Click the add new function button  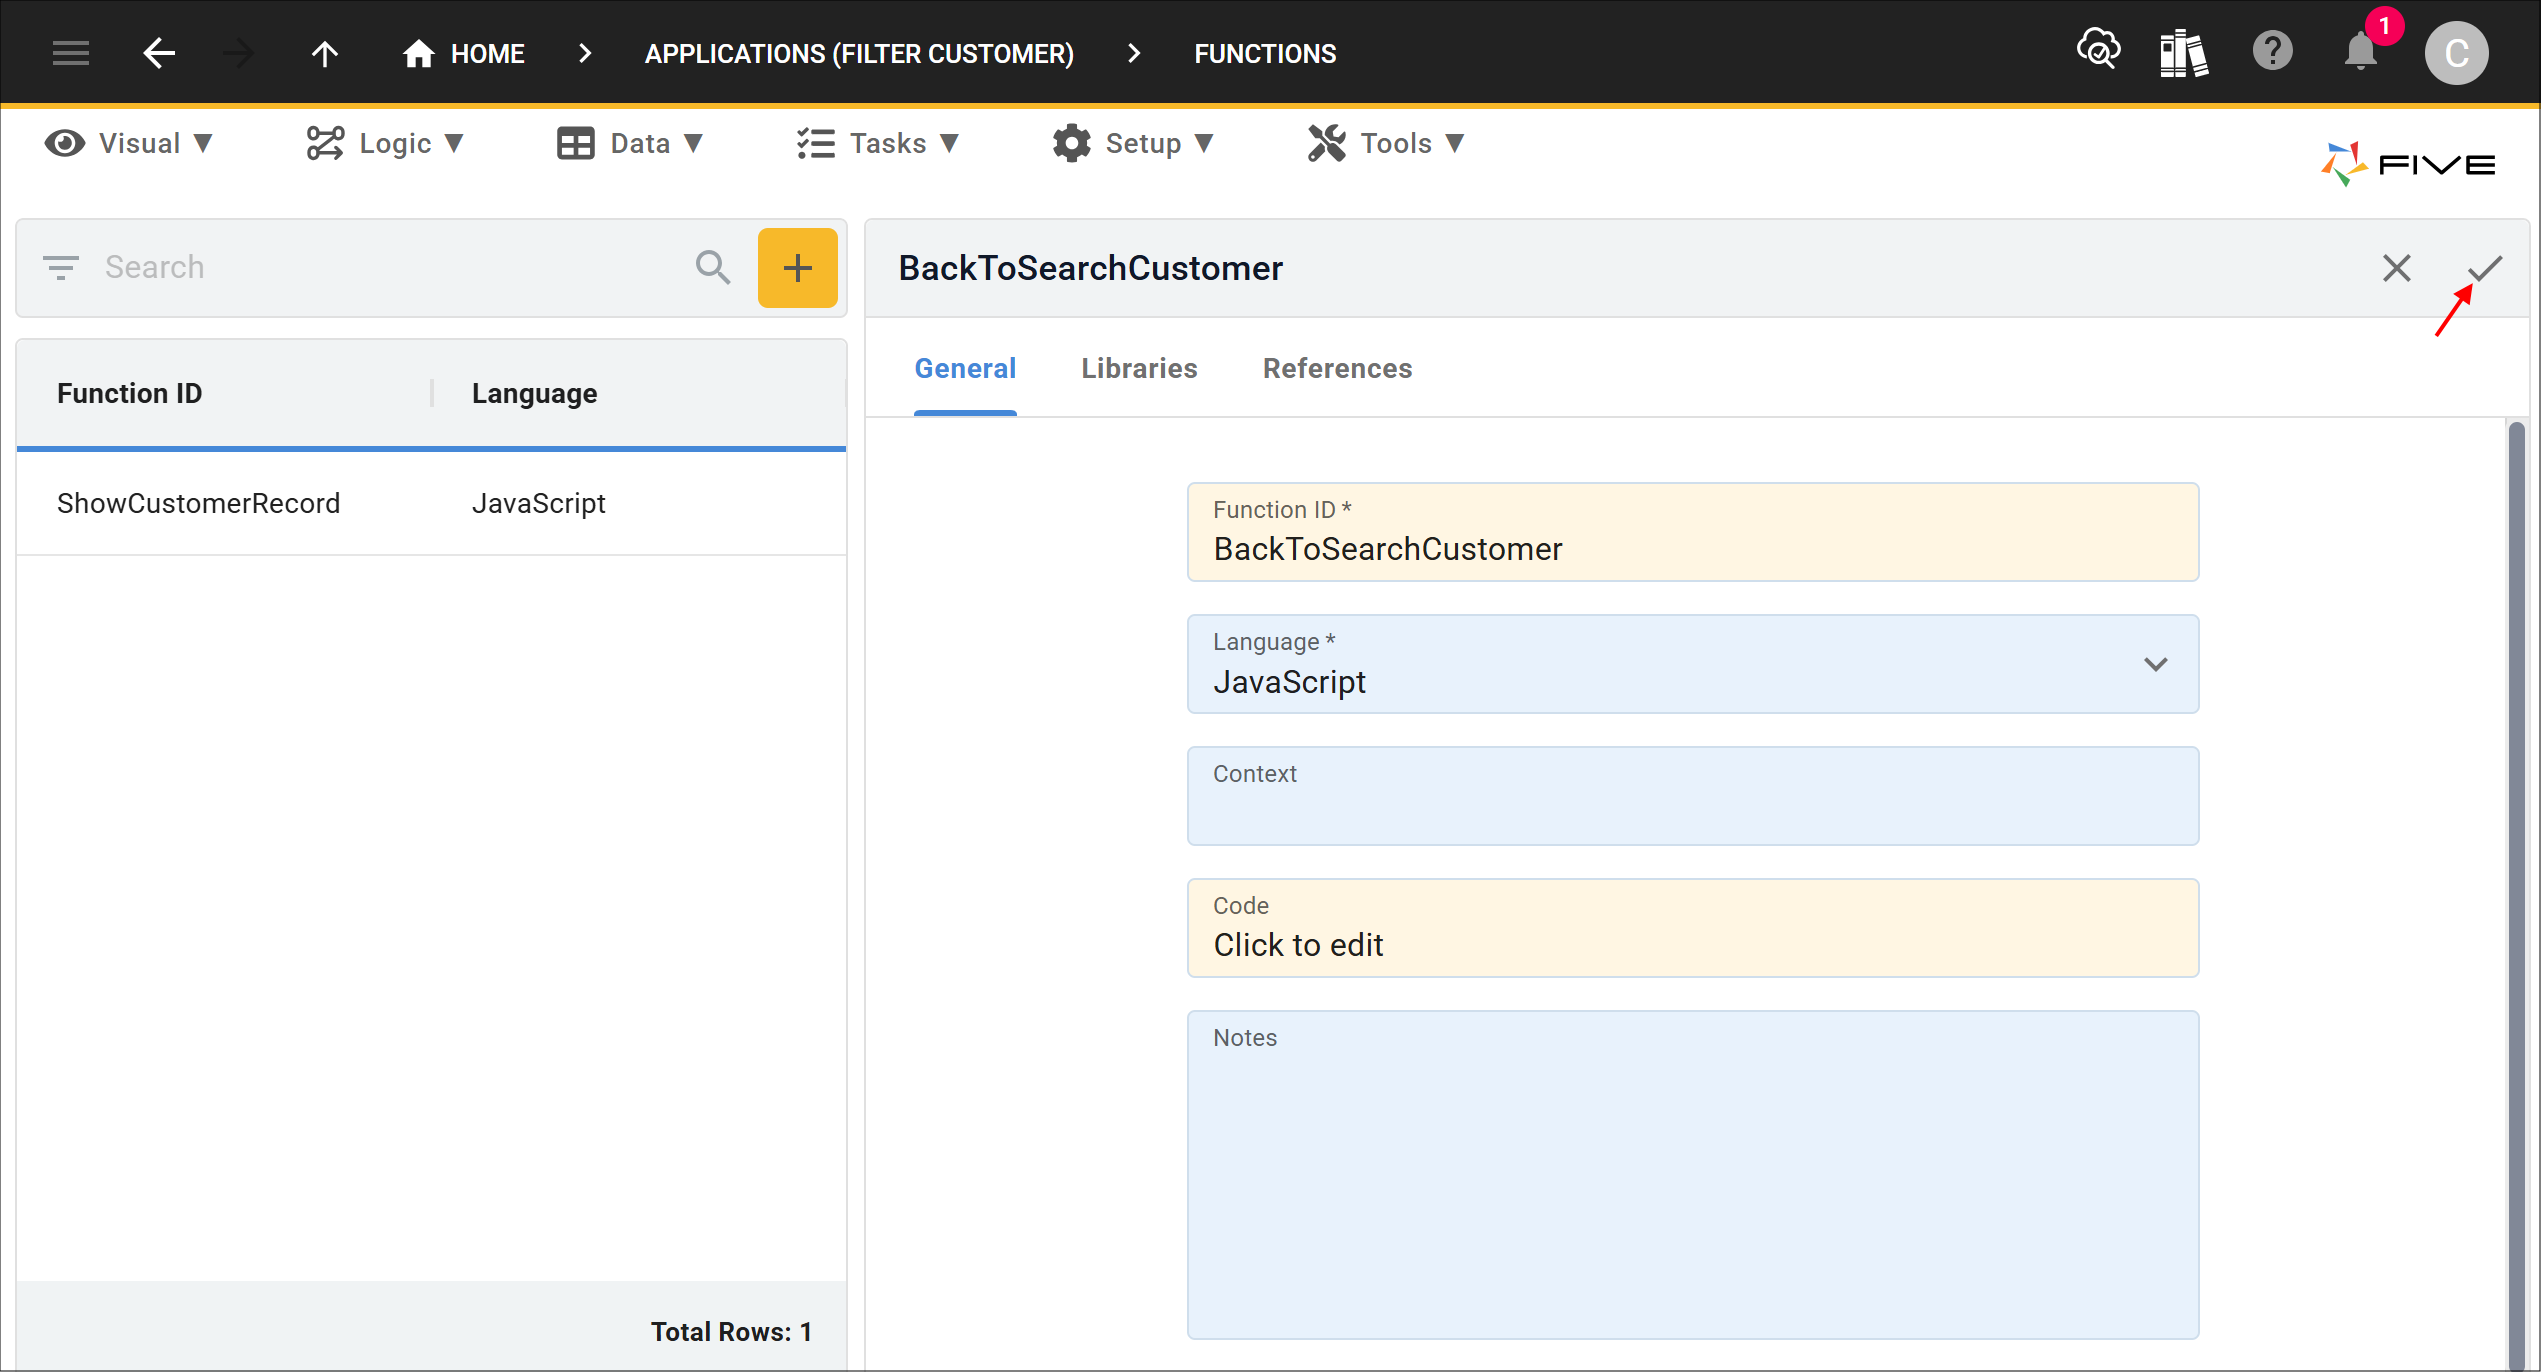796,267
